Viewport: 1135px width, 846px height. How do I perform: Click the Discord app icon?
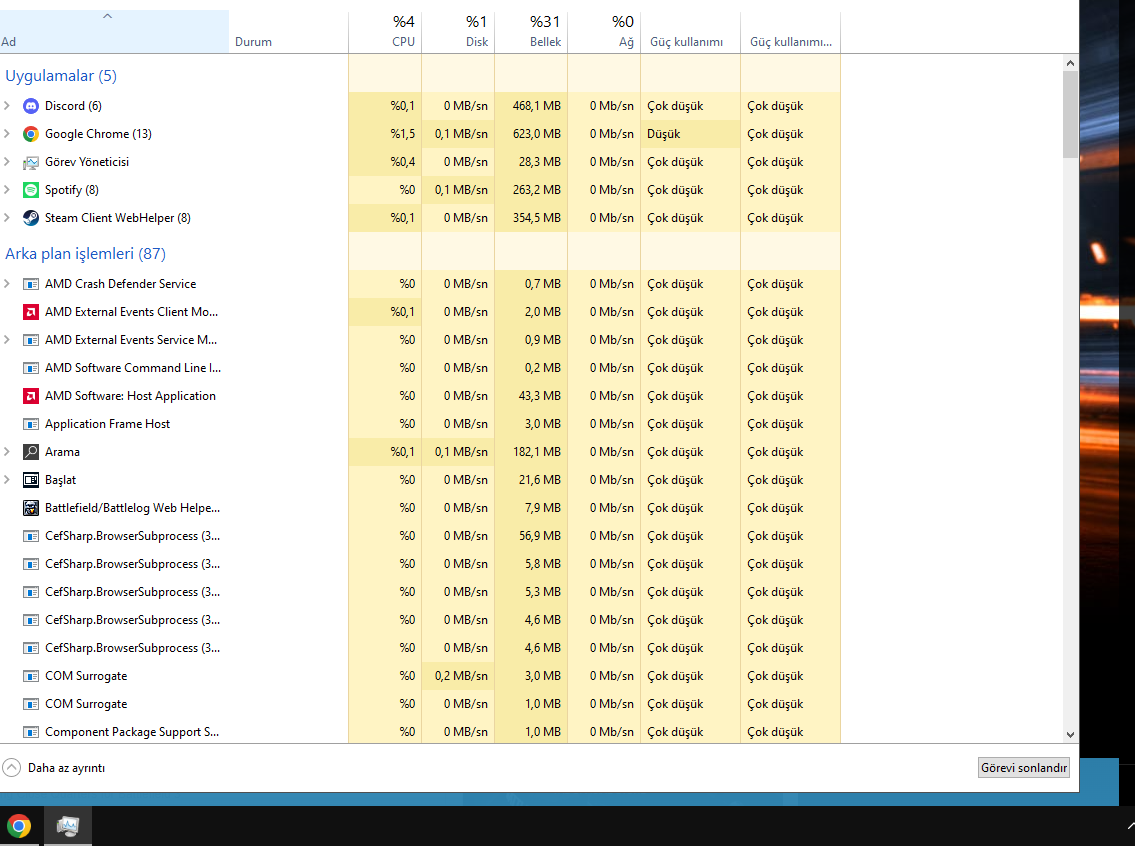pos(30,106)
